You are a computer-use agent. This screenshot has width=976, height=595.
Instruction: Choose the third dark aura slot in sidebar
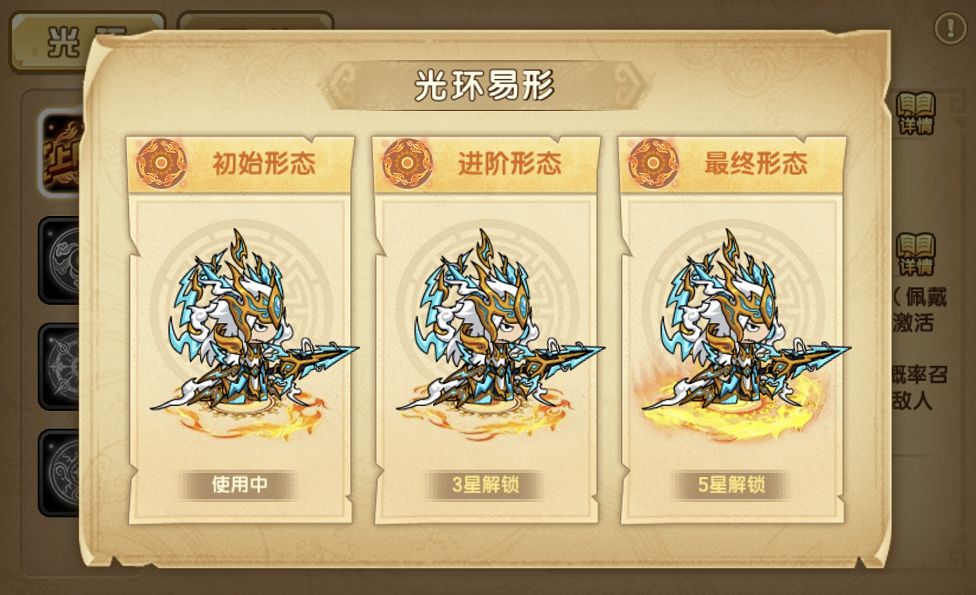[x=59, y=367]
